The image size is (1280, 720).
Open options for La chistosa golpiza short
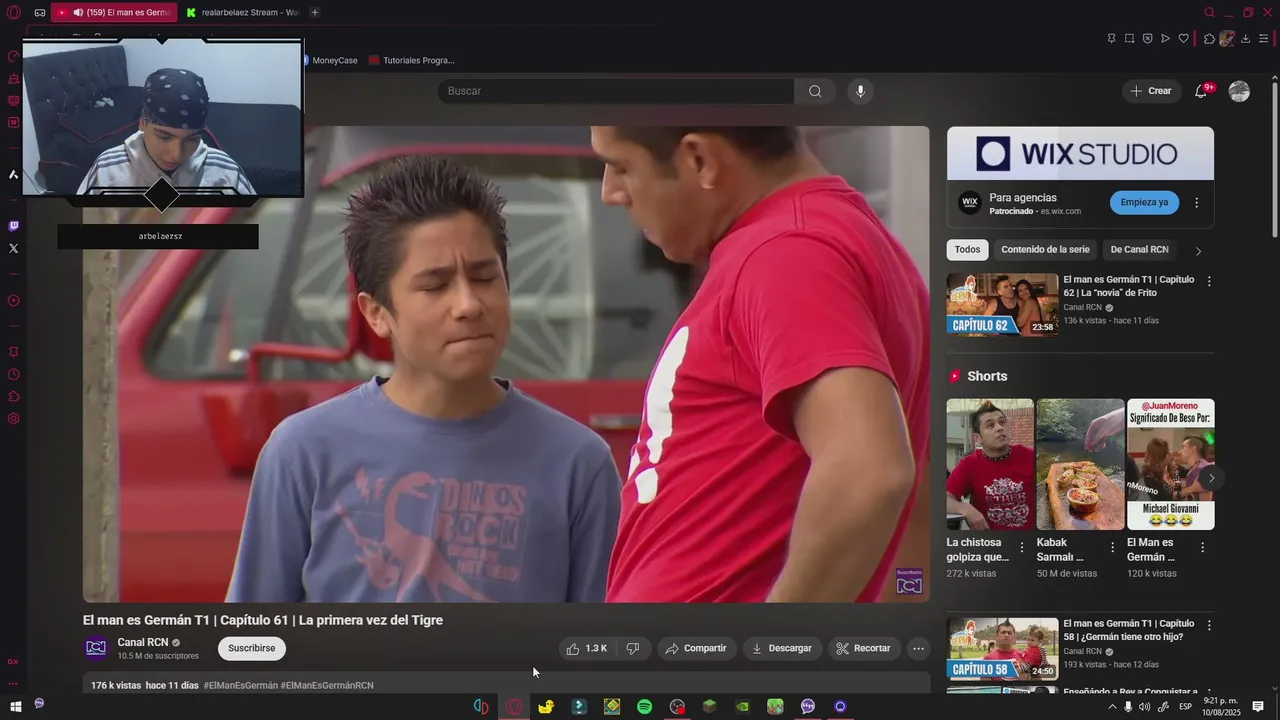point(1022,547)
